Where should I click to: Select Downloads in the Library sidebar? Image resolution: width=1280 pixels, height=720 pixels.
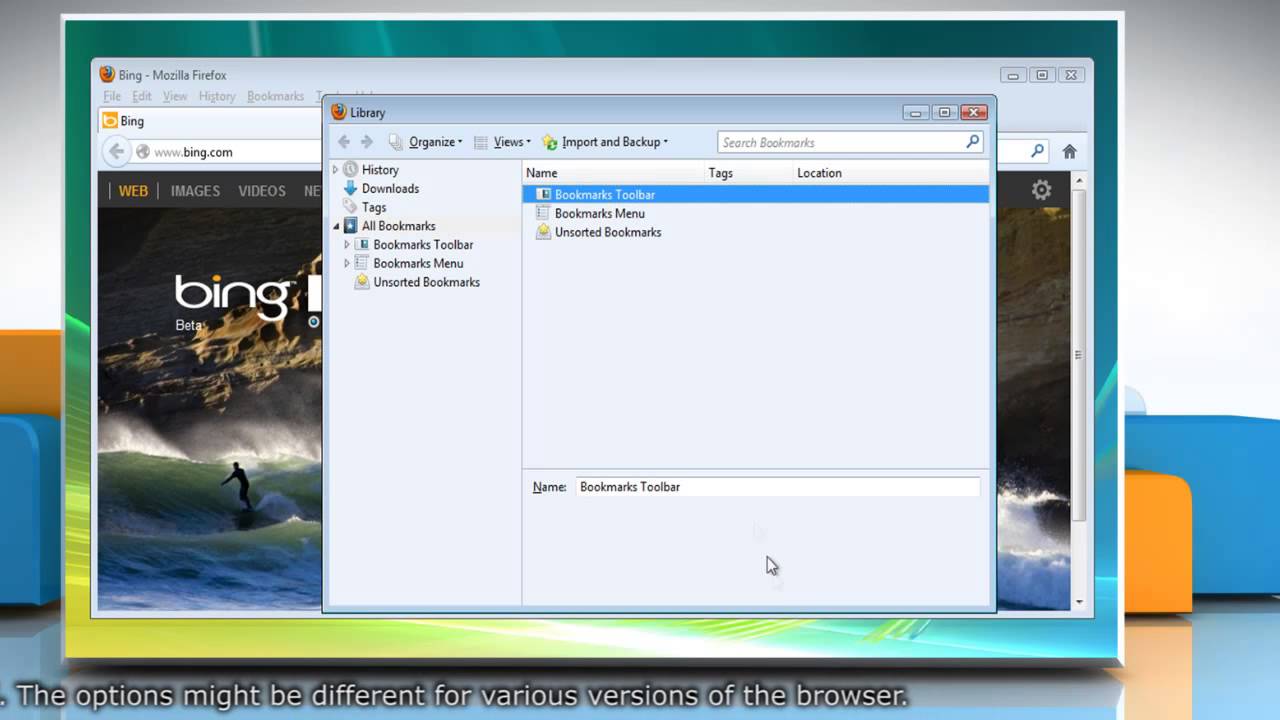(x=390, y=189)
